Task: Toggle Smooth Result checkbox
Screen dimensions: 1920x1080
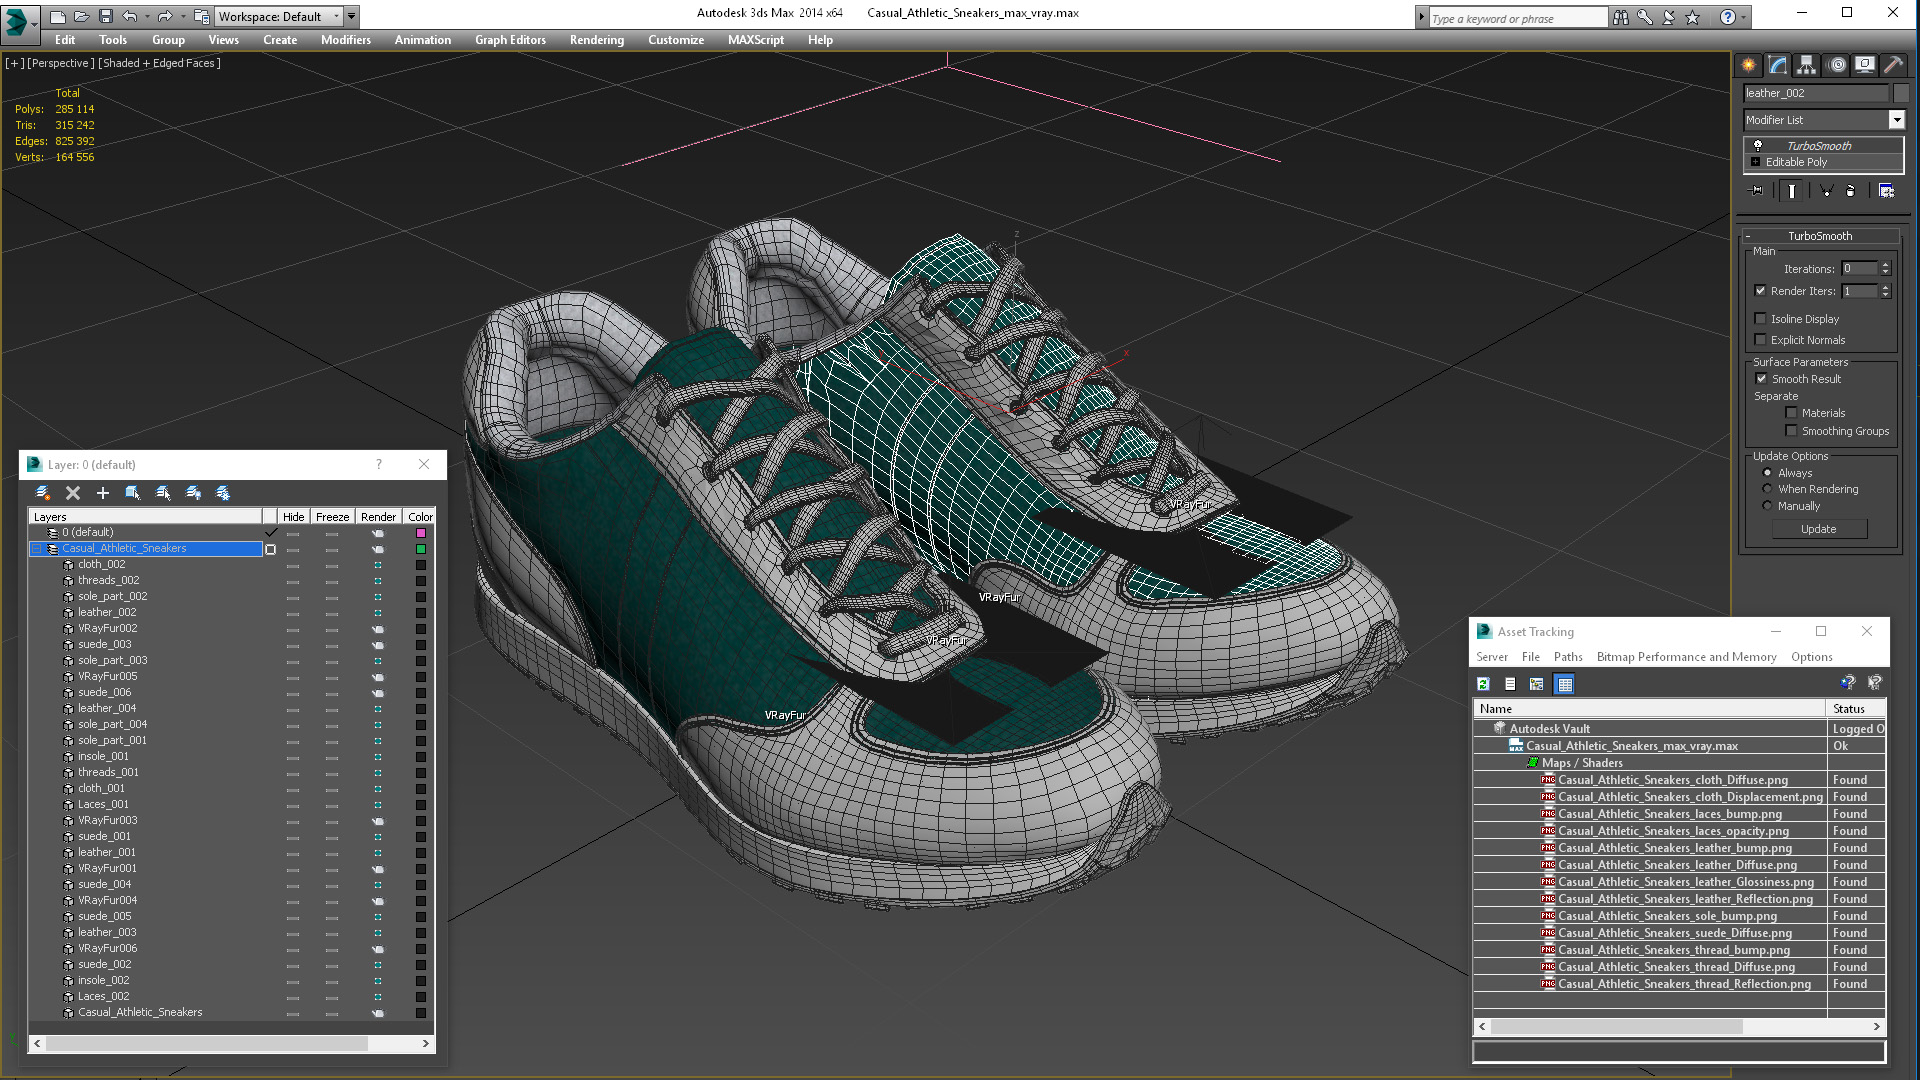Action: pyautogui.click(x=1762, y=379)
